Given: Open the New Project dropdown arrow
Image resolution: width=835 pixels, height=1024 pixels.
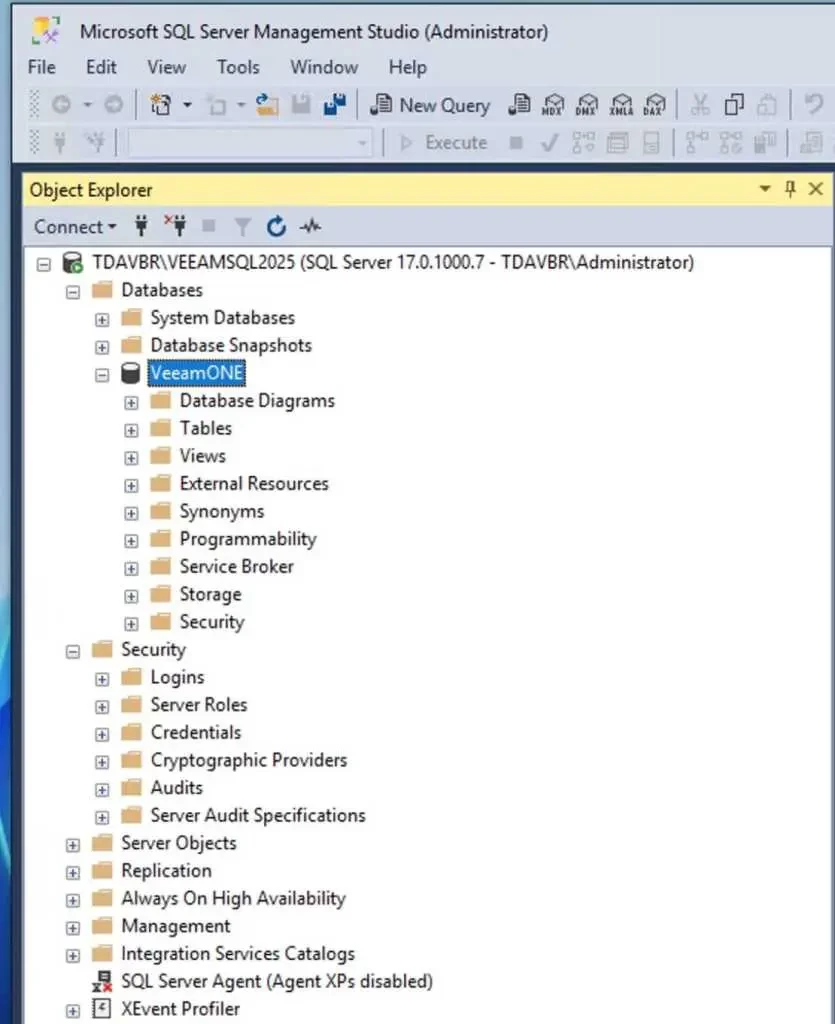Looking at the screenshot, I should click(x=187, y=104).
